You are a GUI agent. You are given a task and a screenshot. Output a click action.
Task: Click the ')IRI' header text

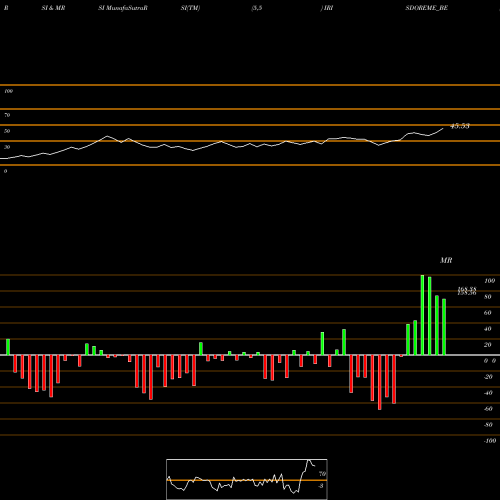(x=327, y=8)
